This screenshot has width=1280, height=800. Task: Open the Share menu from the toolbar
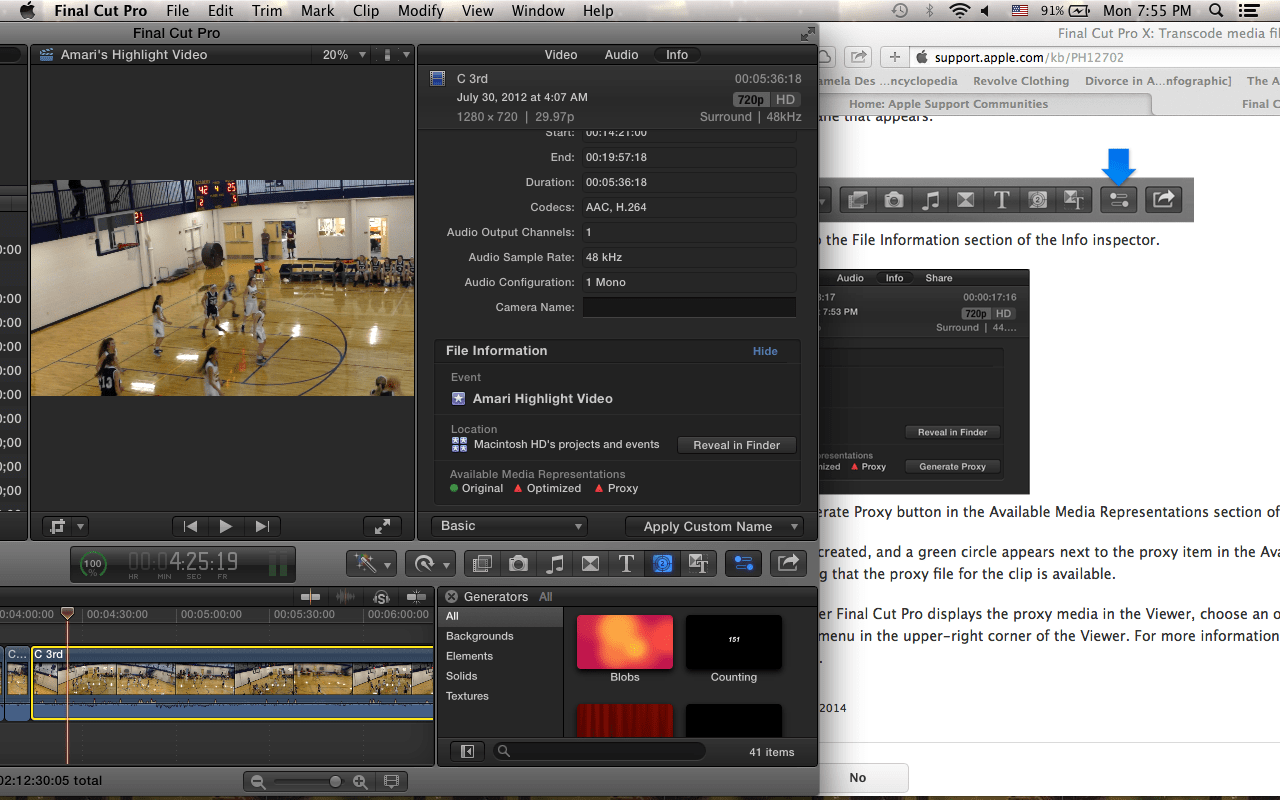coord(788,563)
